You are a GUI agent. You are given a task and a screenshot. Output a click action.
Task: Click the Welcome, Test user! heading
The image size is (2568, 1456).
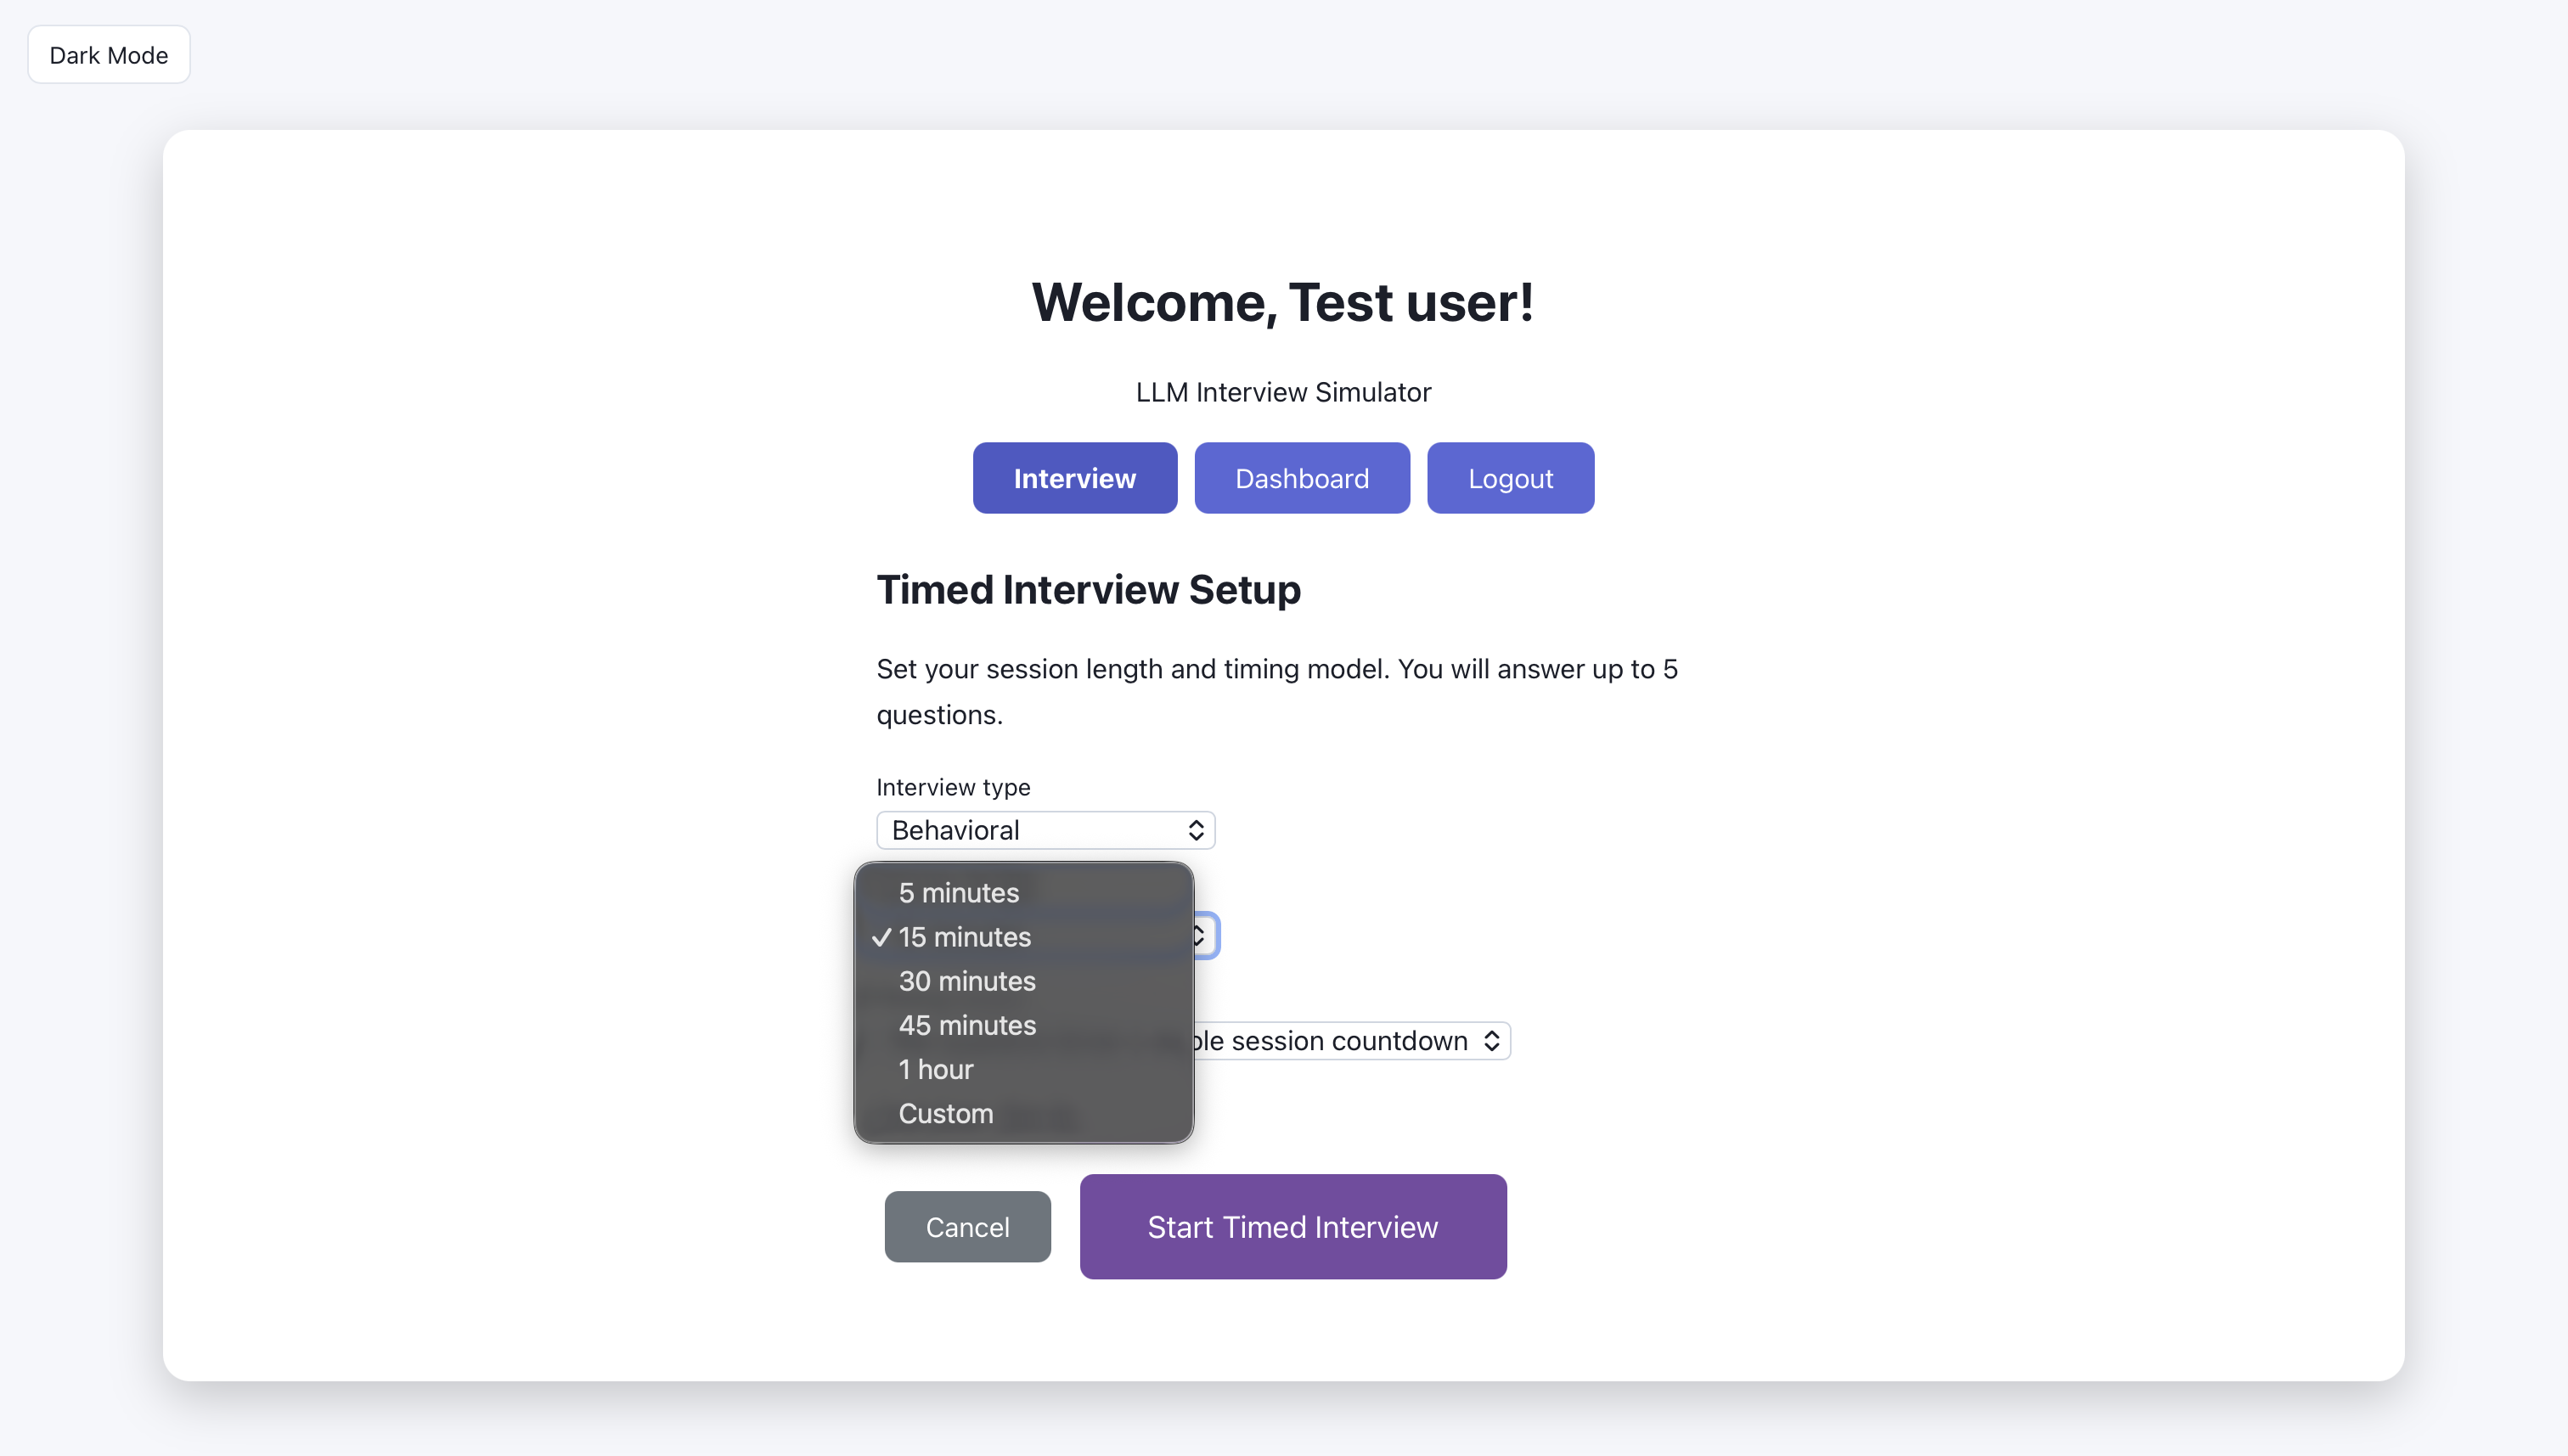click(1283, 302)
